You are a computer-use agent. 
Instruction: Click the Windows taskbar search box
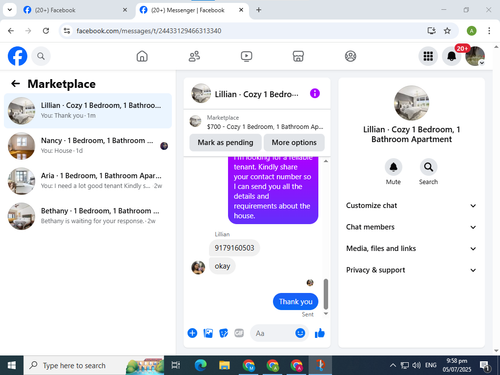94,365
